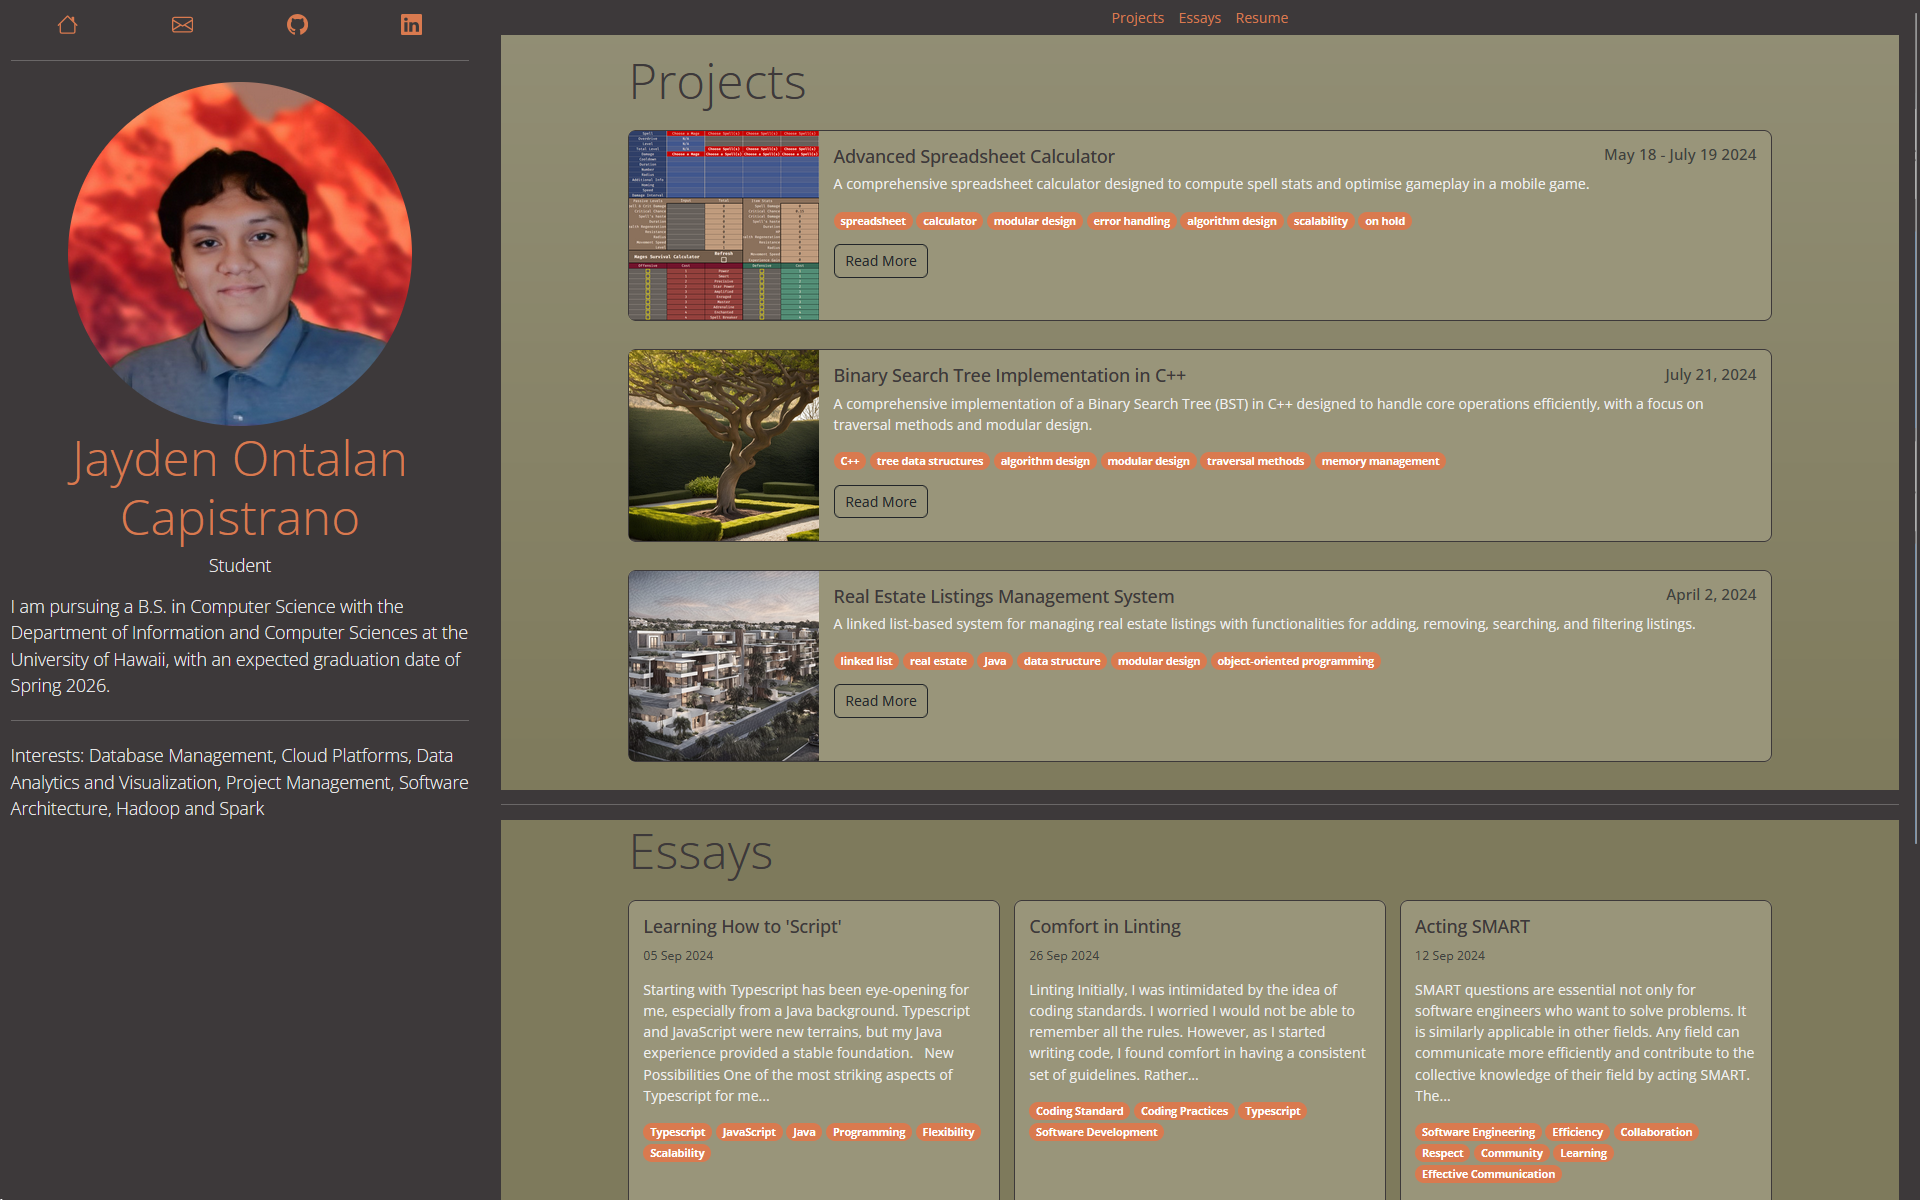Open the LinkedIn profile icon
1920x1200 pixels.
pos(411,24)
